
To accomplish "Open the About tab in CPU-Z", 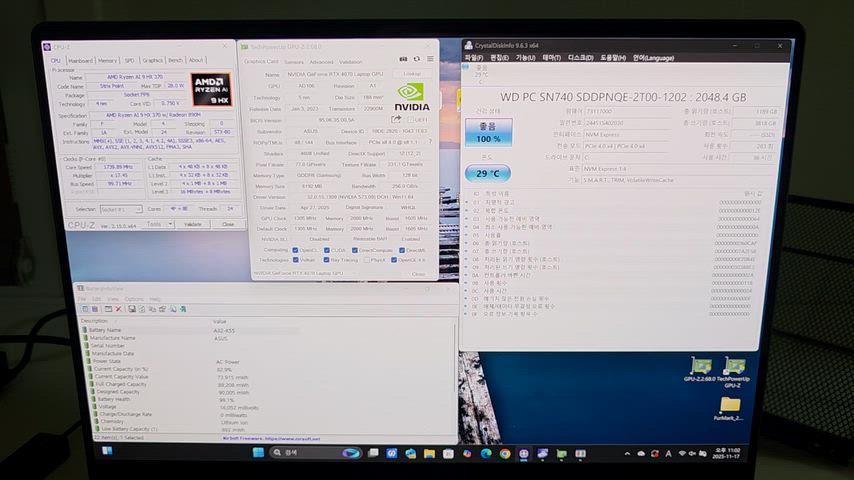I will point(196,60).
